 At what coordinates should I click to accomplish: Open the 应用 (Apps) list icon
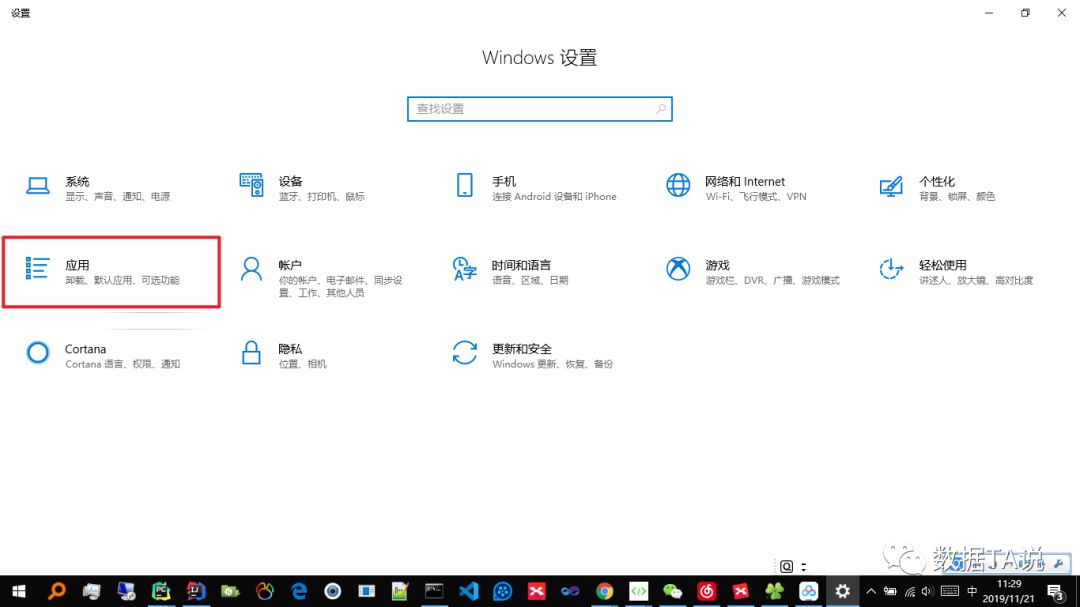(37, 269)
